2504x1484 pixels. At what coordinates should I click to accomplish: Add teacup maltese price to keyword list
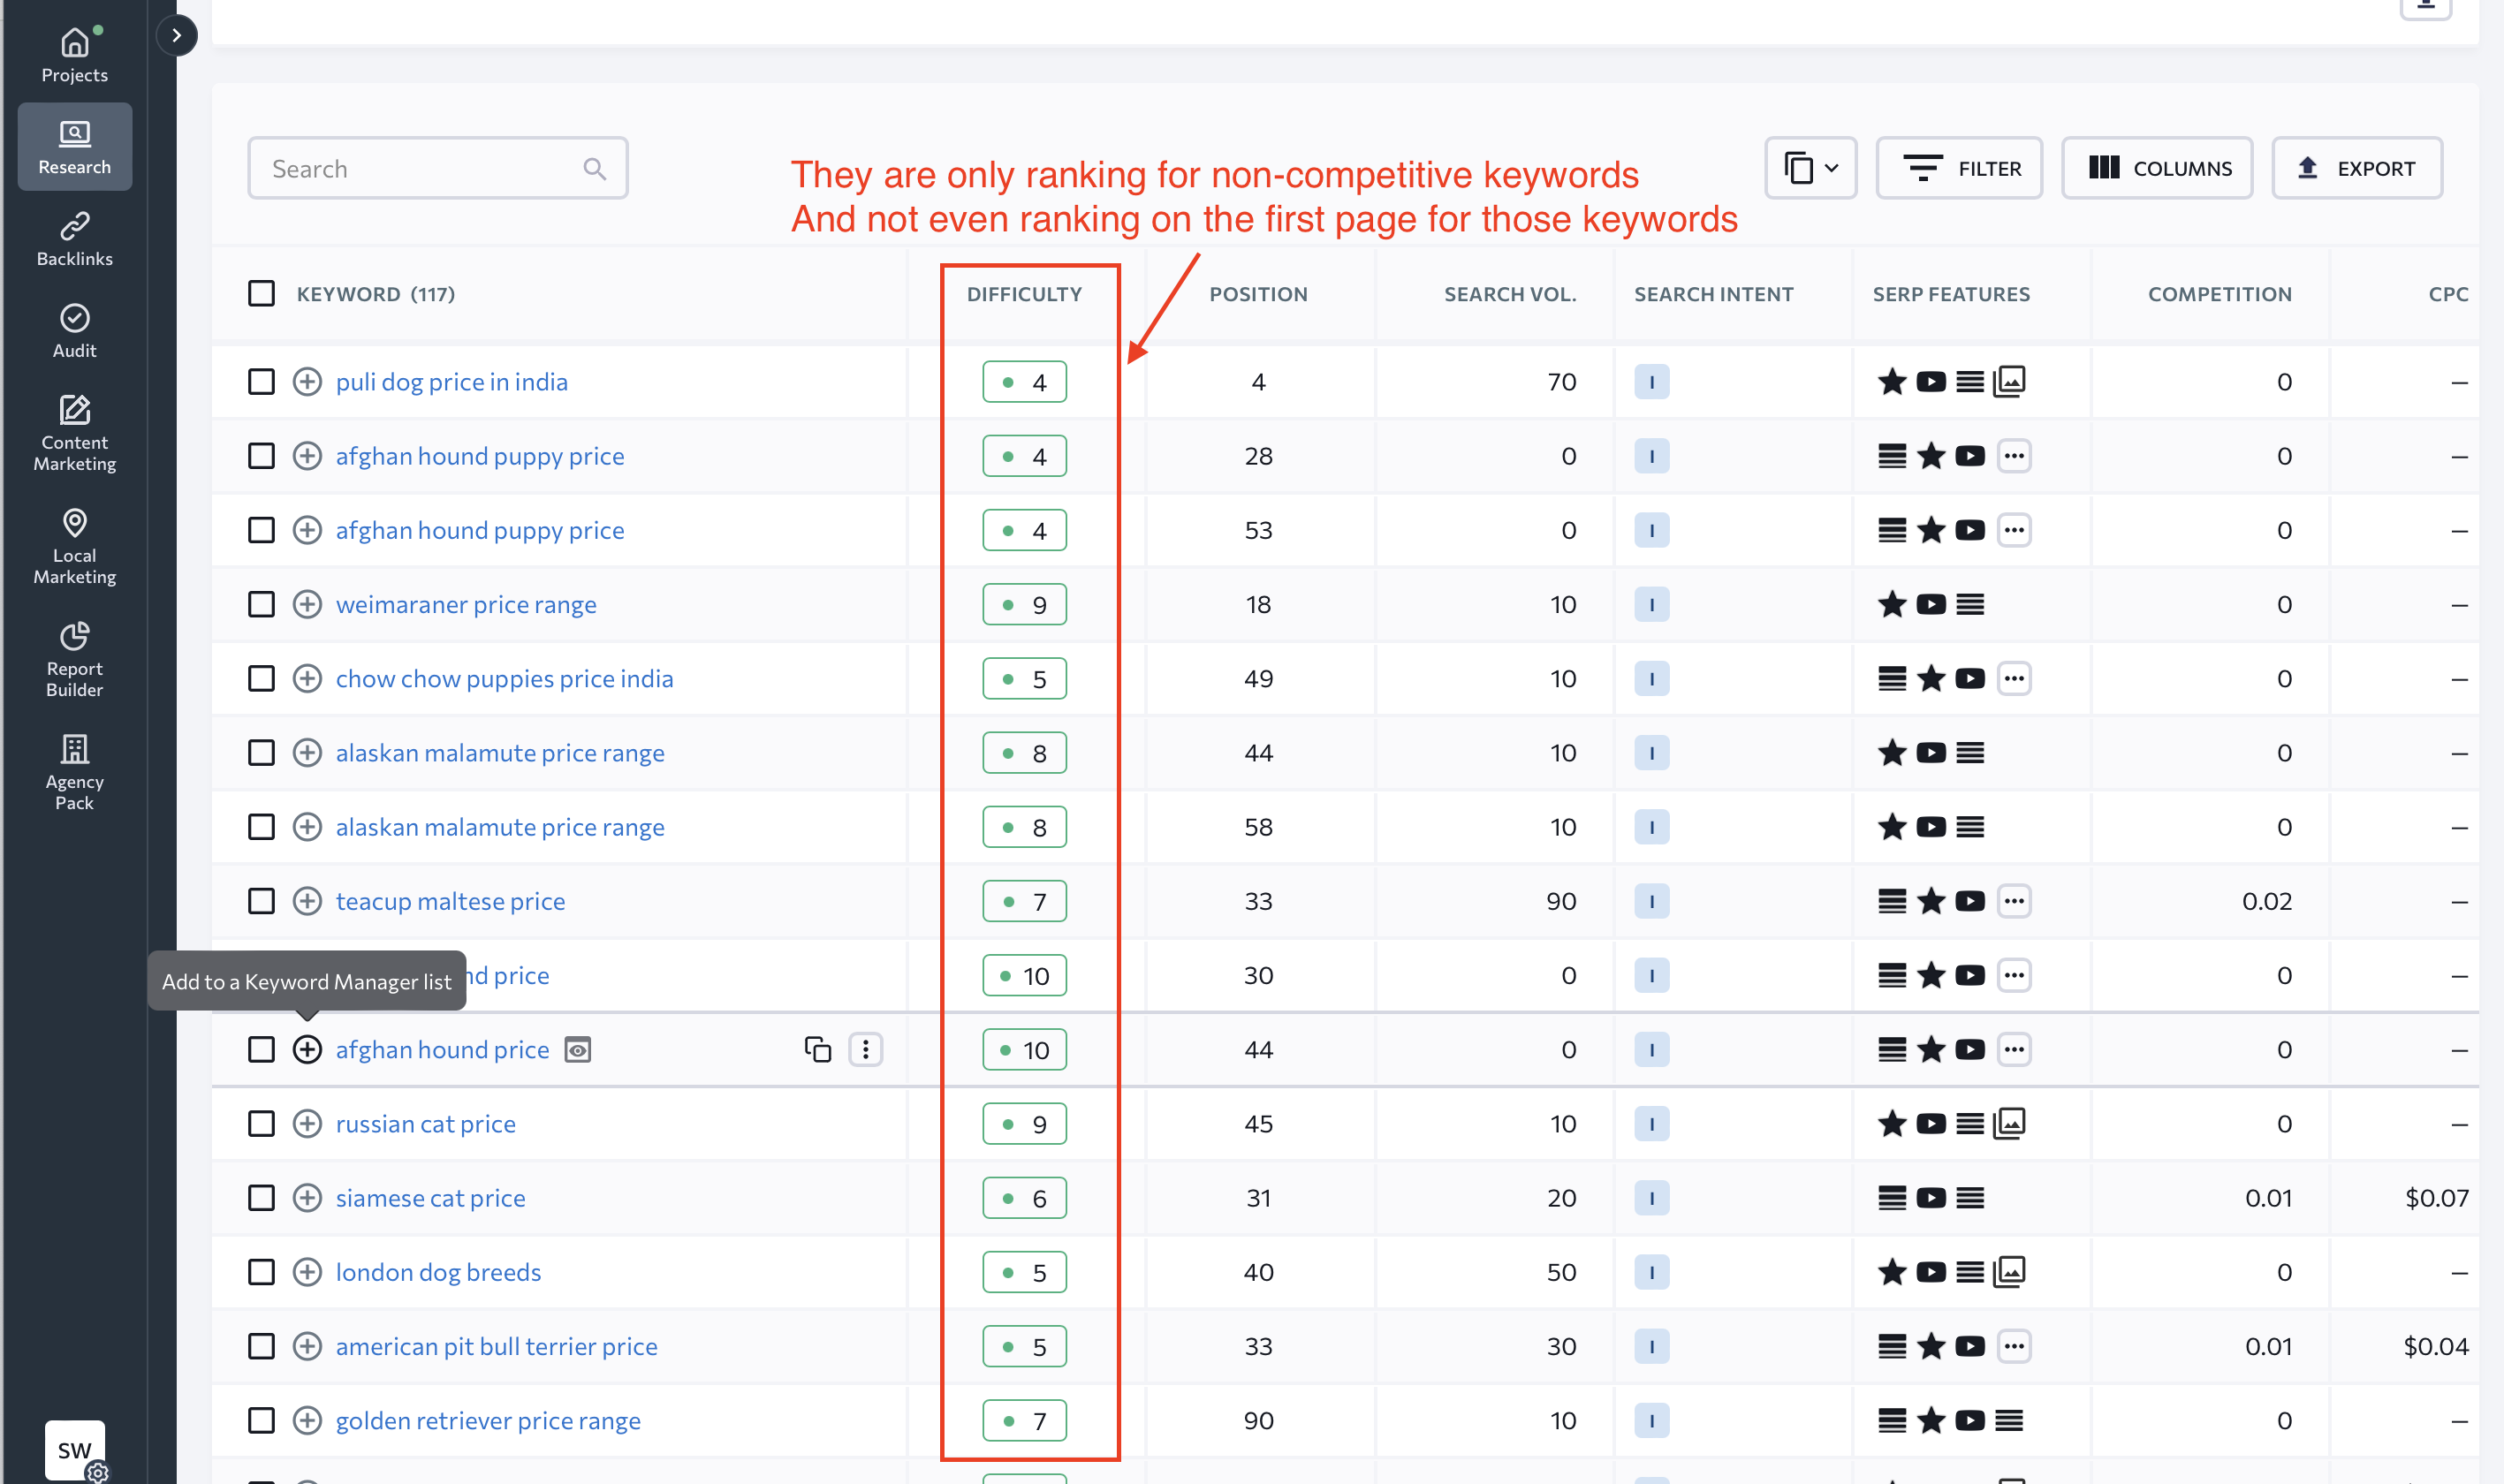(x=307, y=901)
